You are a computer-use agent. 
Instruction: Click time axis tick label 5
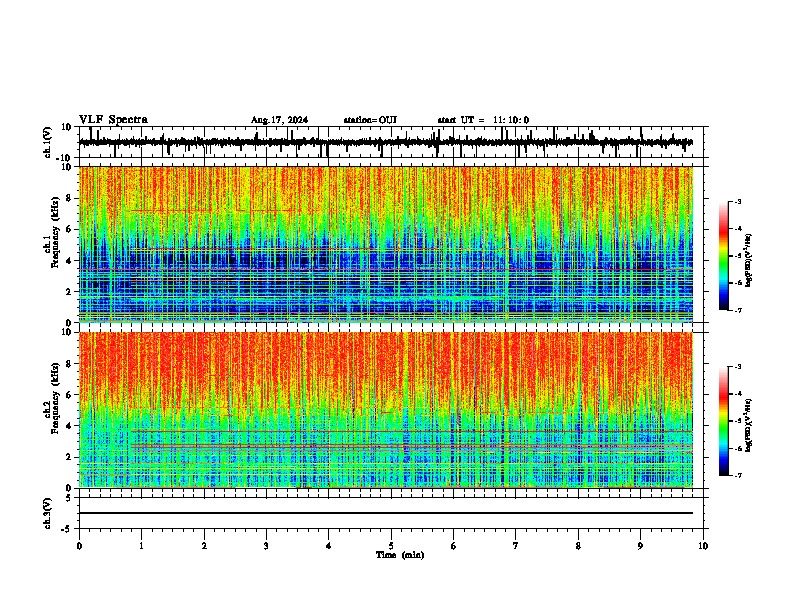pos(391,546)
